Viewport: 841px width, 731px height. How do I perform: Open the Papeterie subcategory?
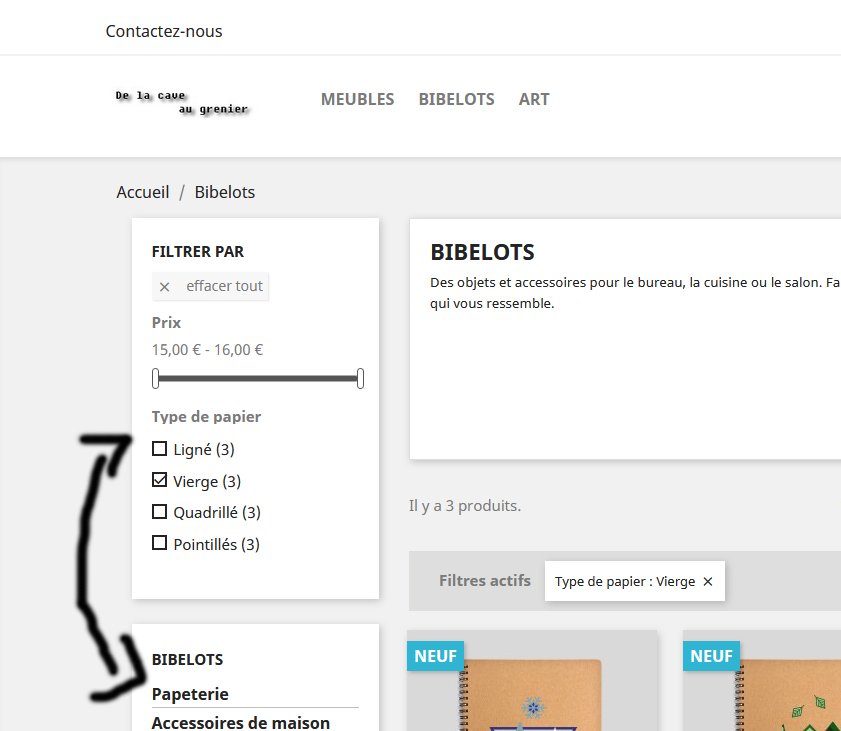(x=190, y=694)
